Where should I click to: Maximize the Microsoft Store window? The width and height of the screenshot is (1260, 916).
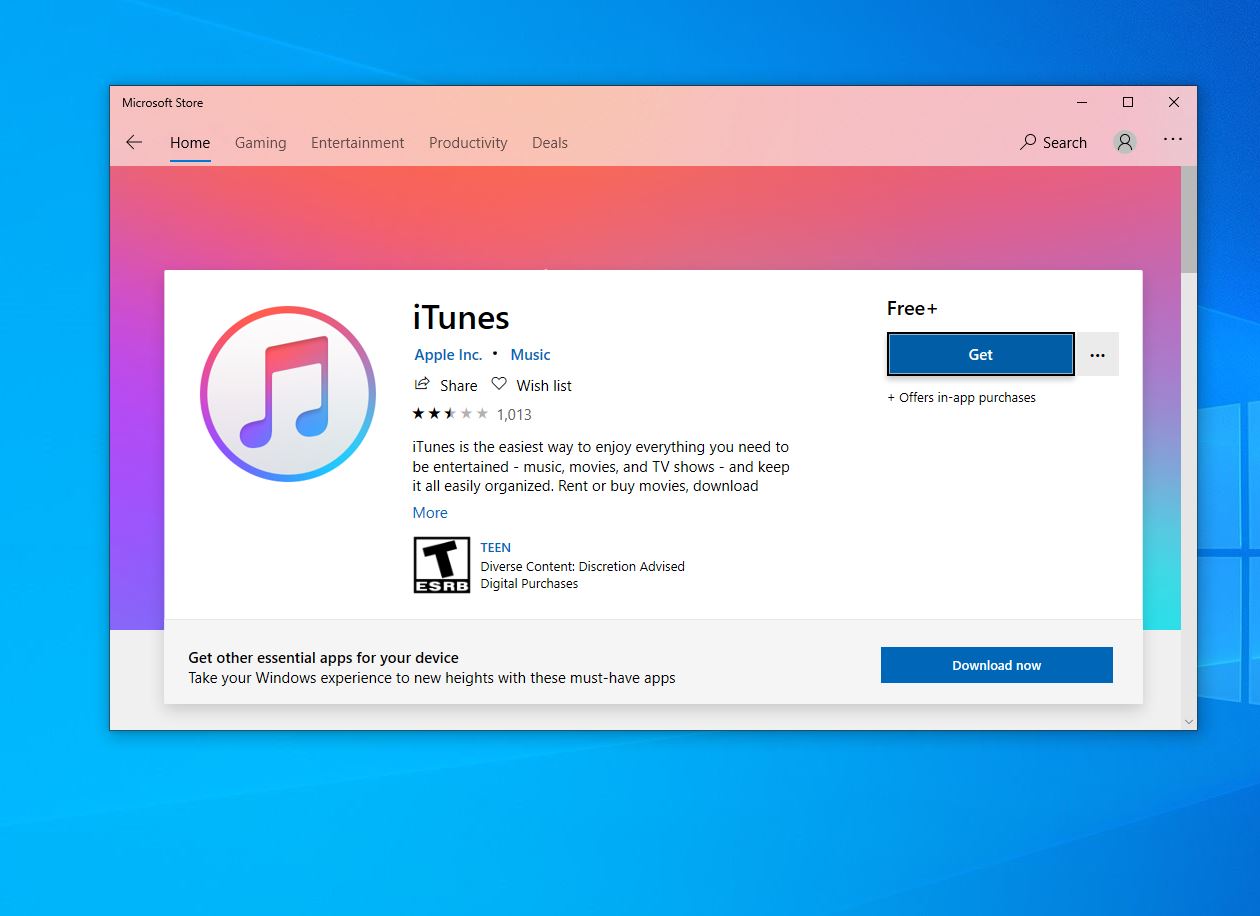[1128, 103]
